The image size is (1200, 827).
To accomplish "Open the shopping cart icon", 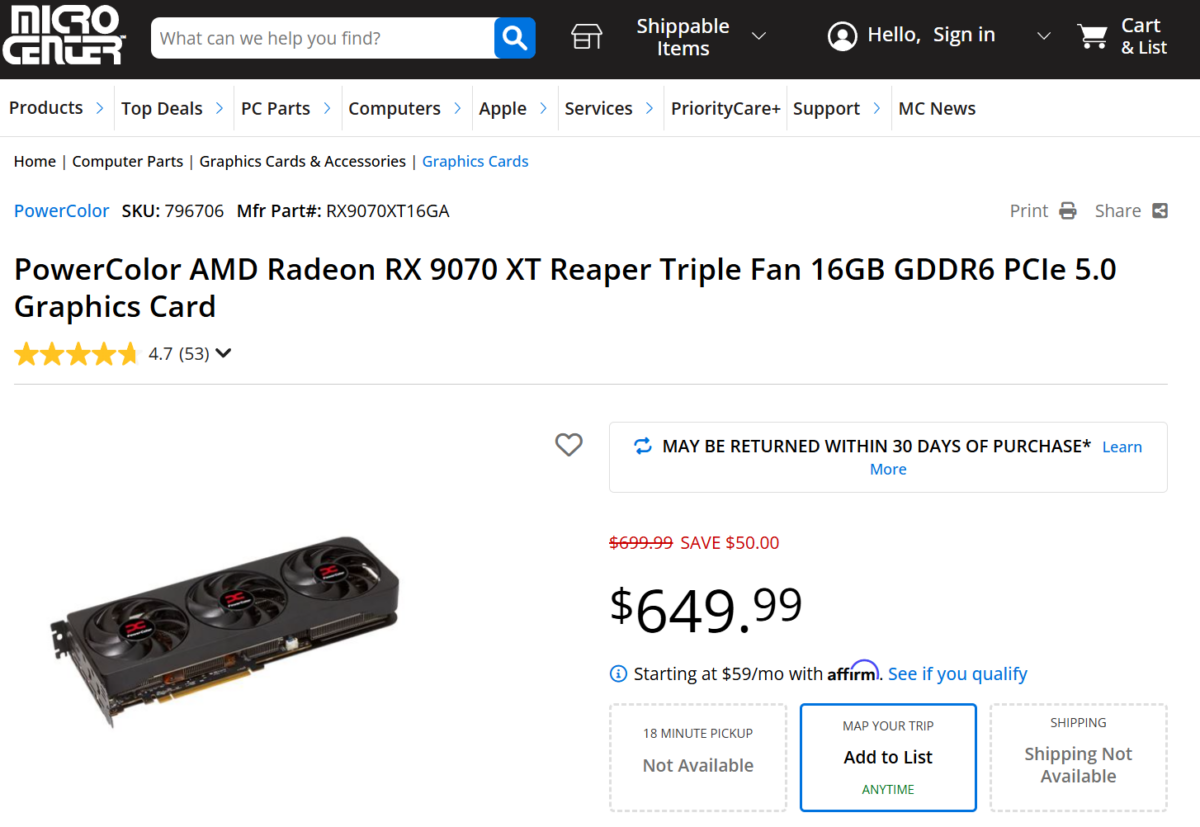I will click(1092, 37).
